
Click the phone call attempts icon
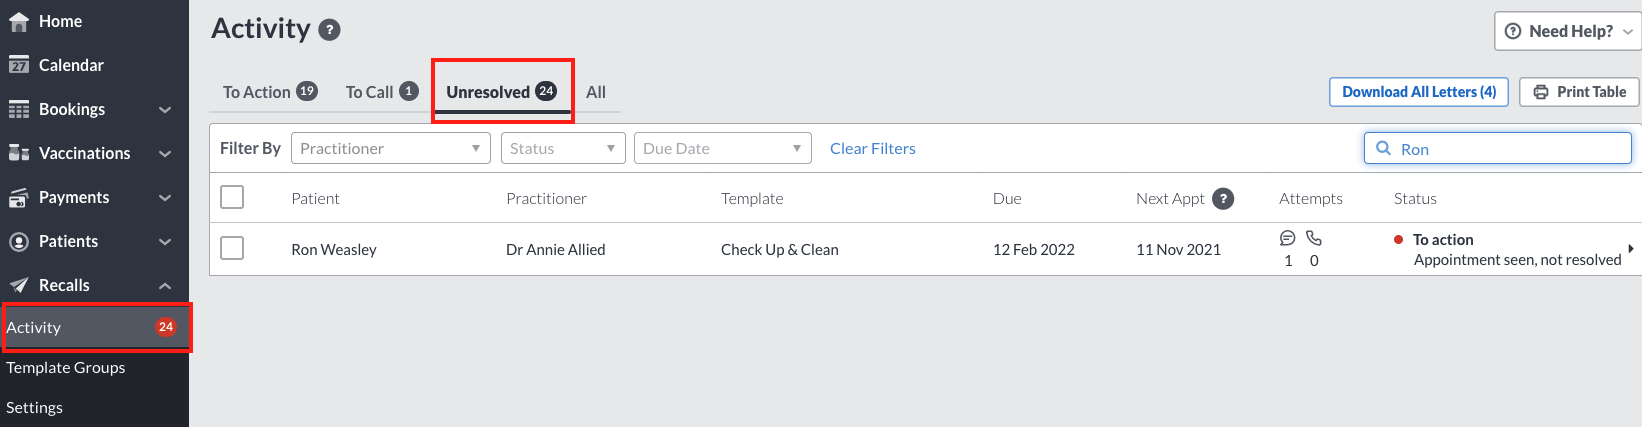click(1314, 238)
